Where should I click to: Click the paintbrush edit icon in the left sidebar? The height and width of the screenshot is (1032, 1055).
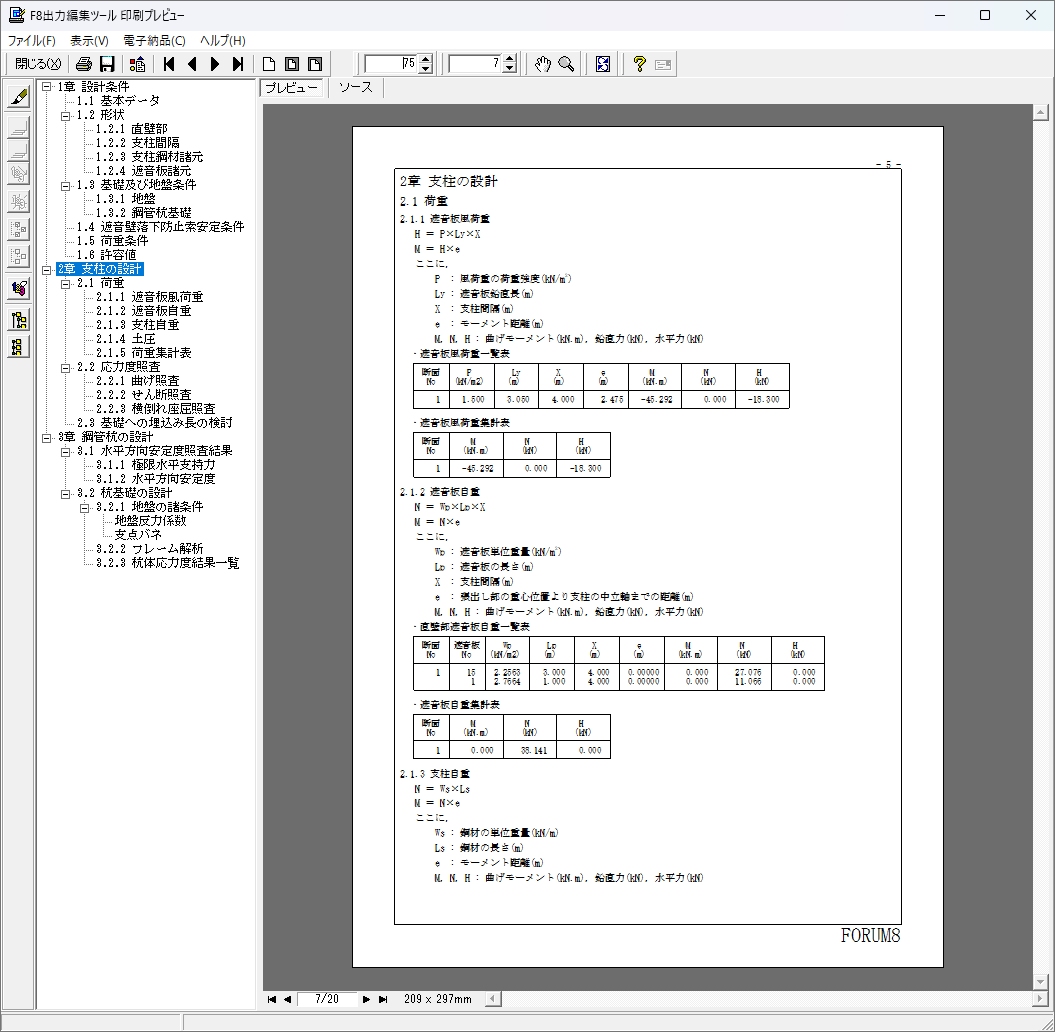tap(18, 97)
